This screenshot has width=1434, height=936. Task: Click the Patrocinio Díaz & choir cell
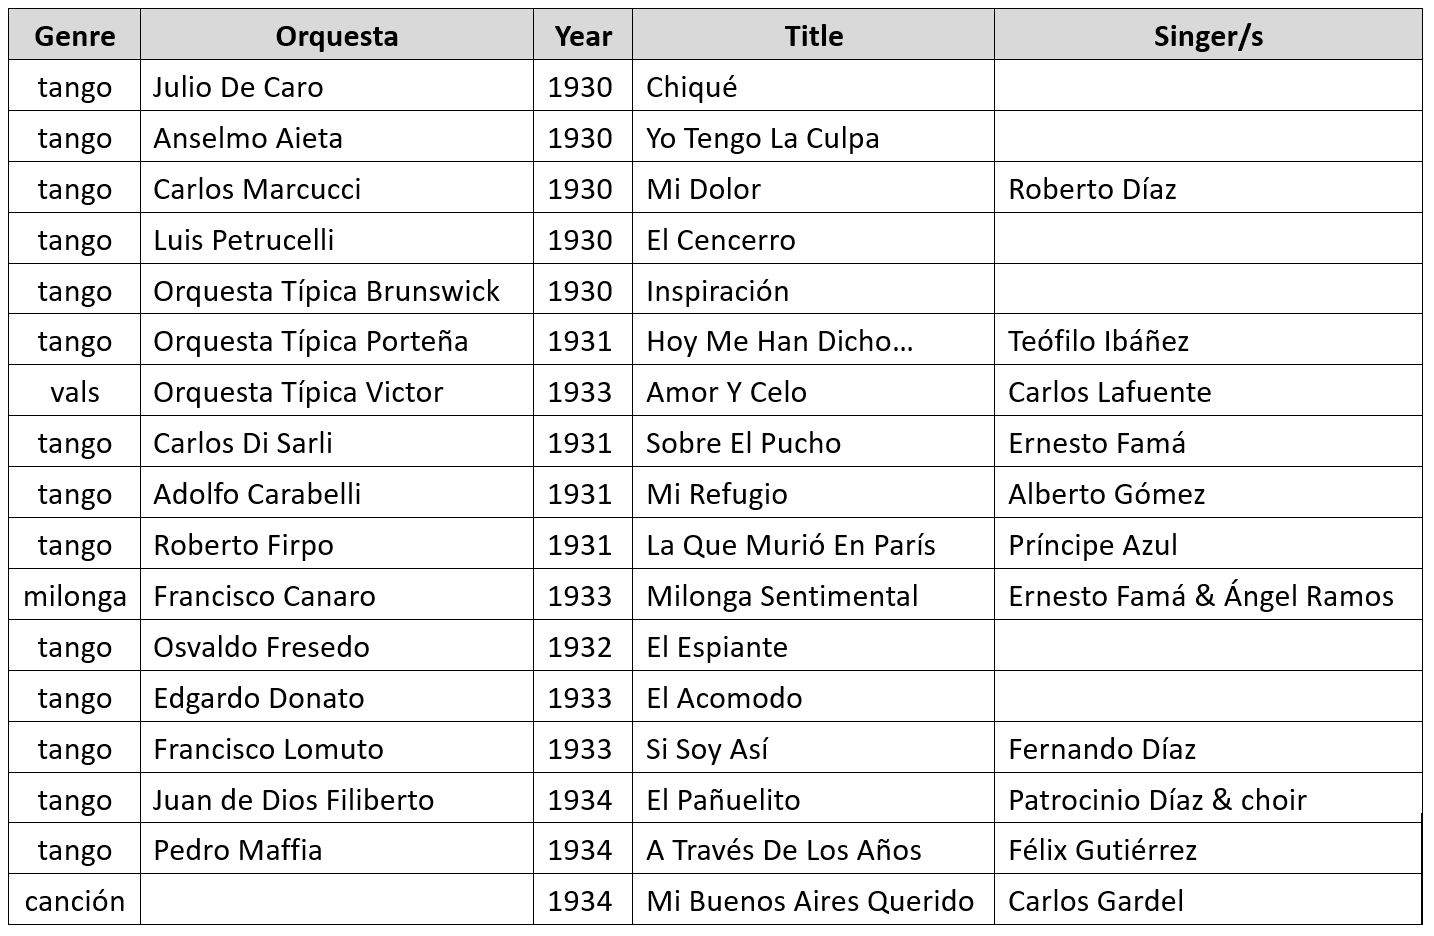[1157, 800]
